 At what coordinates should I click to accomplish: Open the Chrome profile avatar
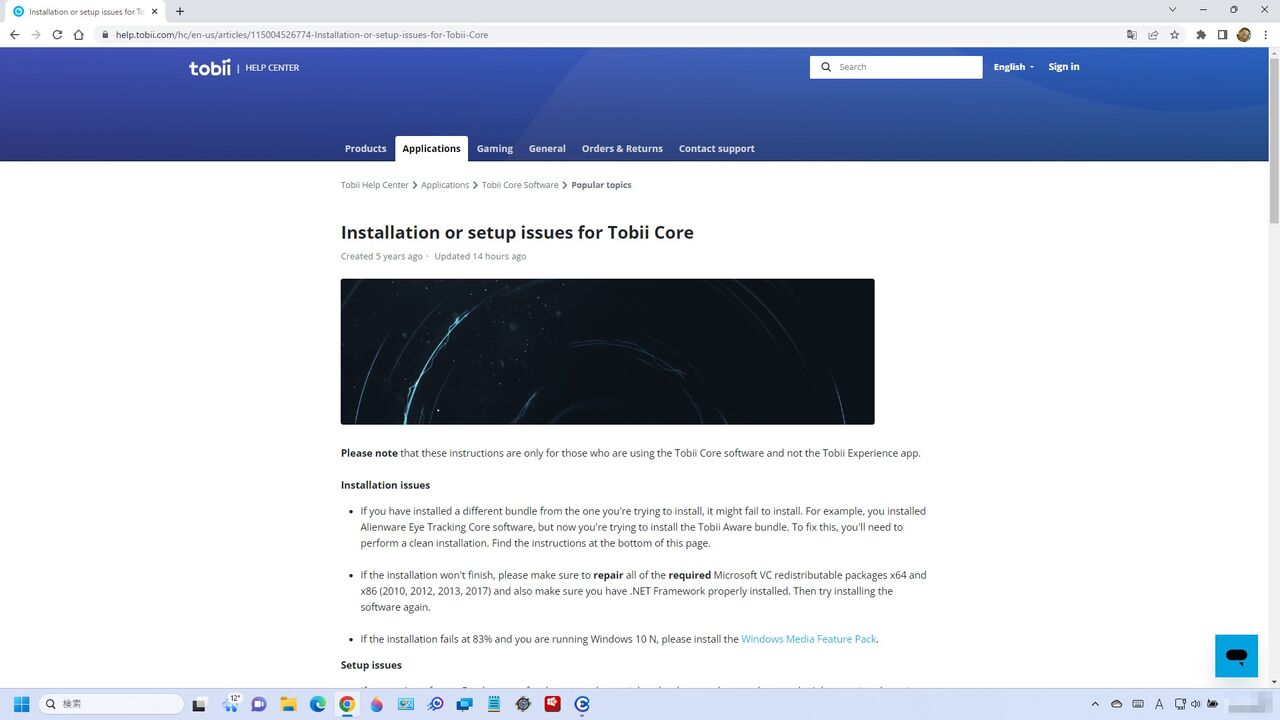(1244, 34)
